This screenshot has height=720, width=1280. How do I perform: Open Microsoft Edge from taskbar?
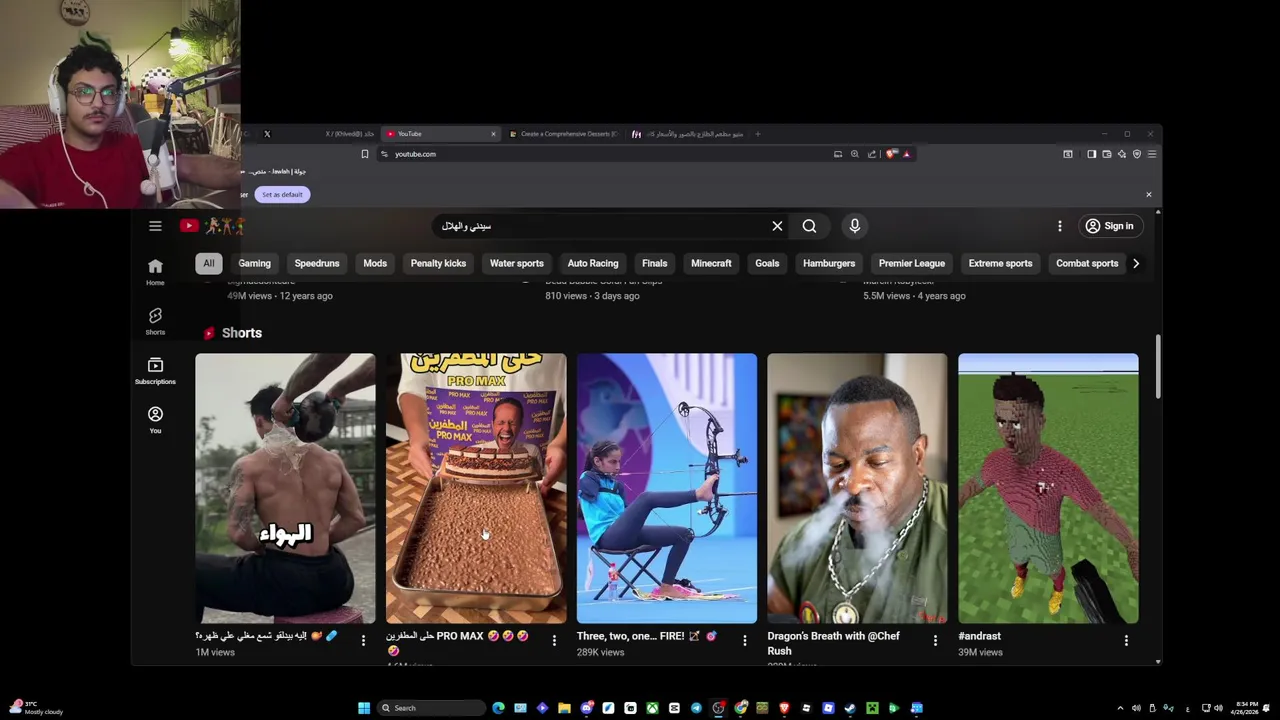click(x=498, y=708)
